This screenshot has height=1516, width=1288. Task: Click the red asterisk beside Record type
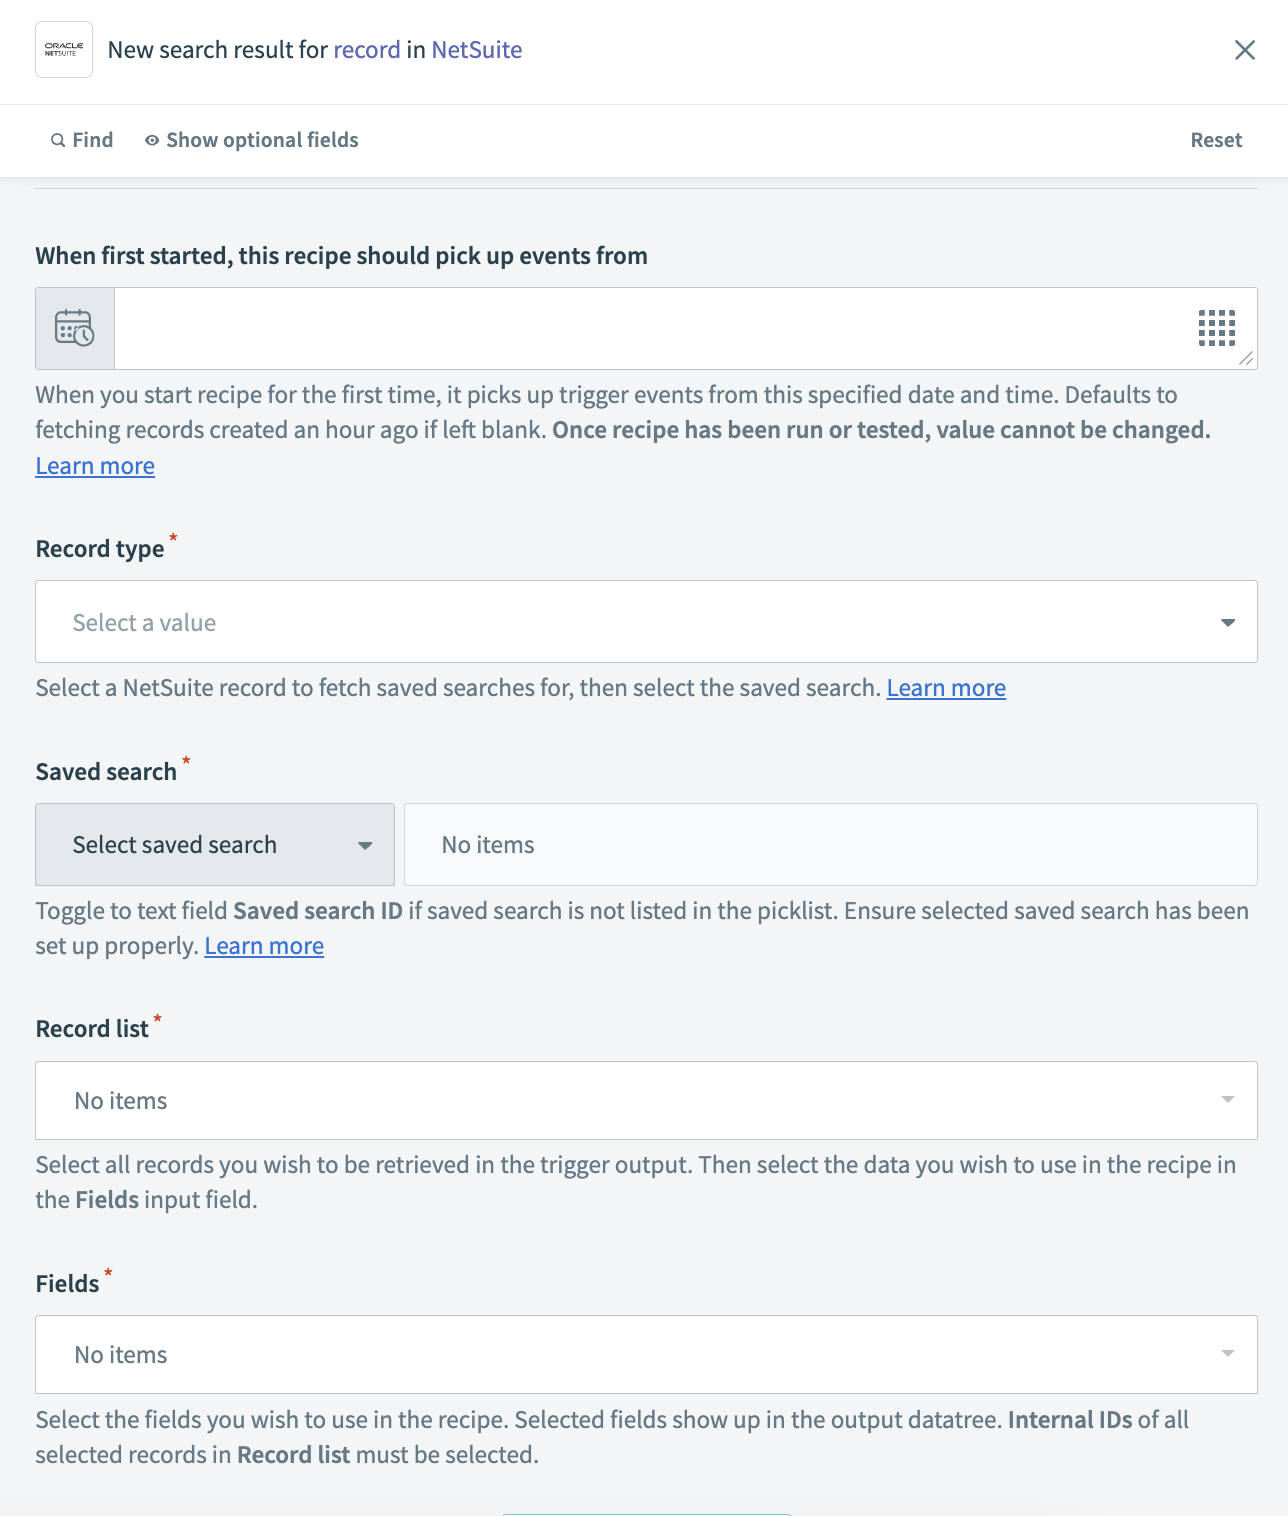[x=174, y=538]
